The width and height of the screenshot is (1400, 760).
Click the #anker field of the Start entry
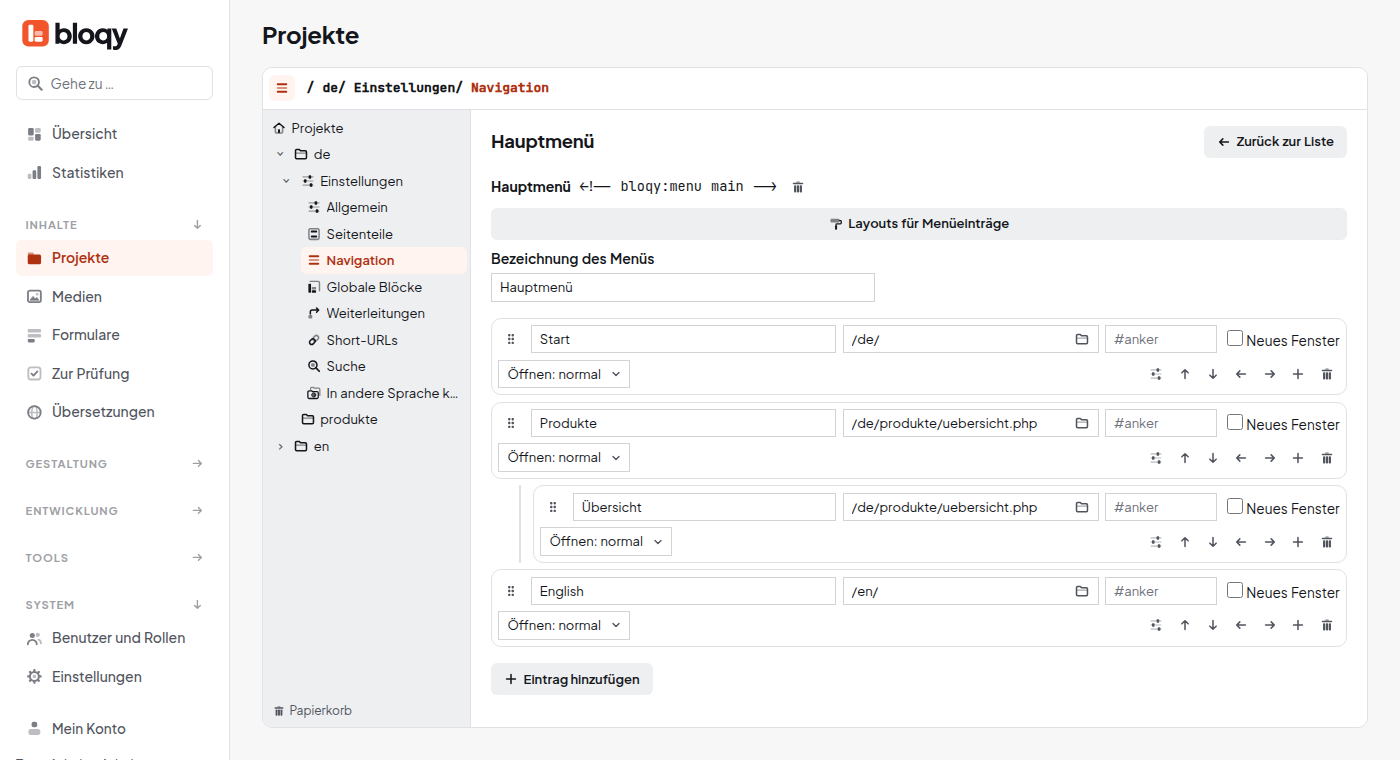(x=1161, y=339)
